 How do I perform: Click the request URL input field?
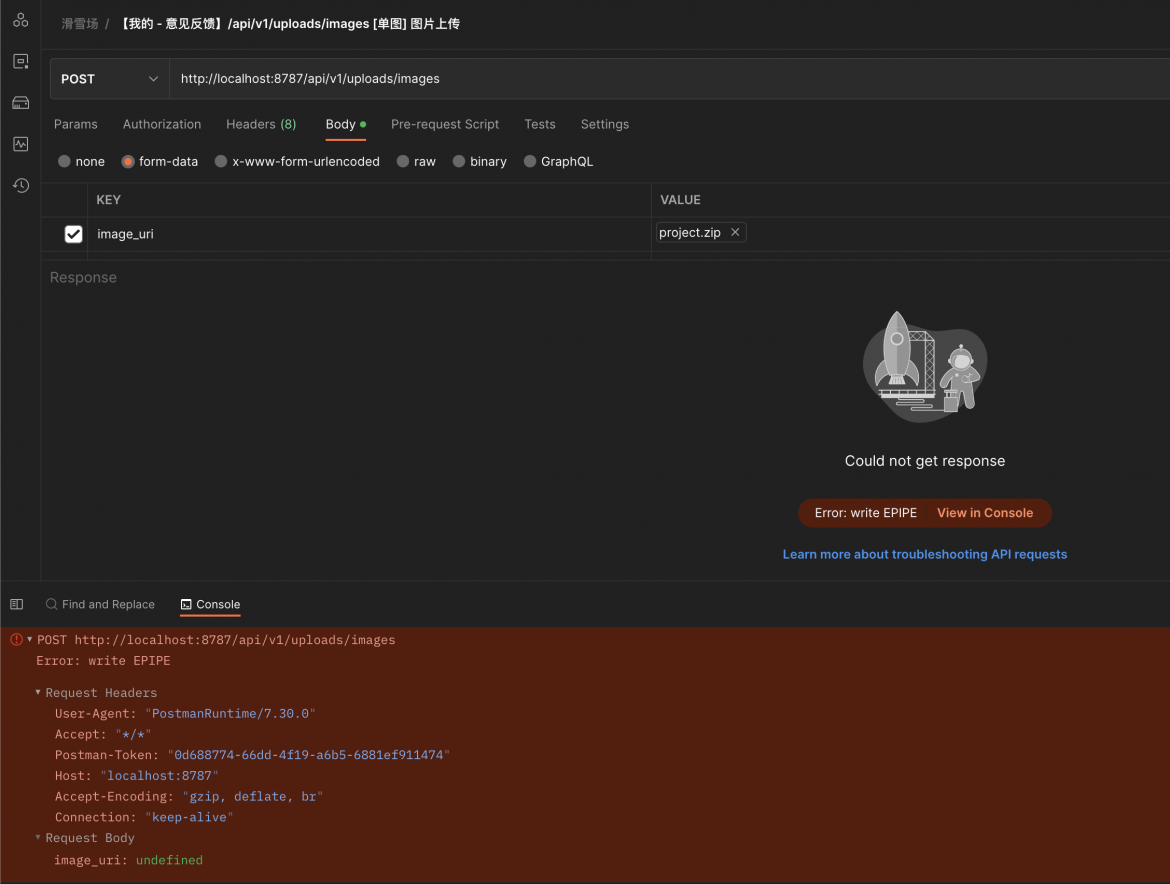[x=669, y=79]
